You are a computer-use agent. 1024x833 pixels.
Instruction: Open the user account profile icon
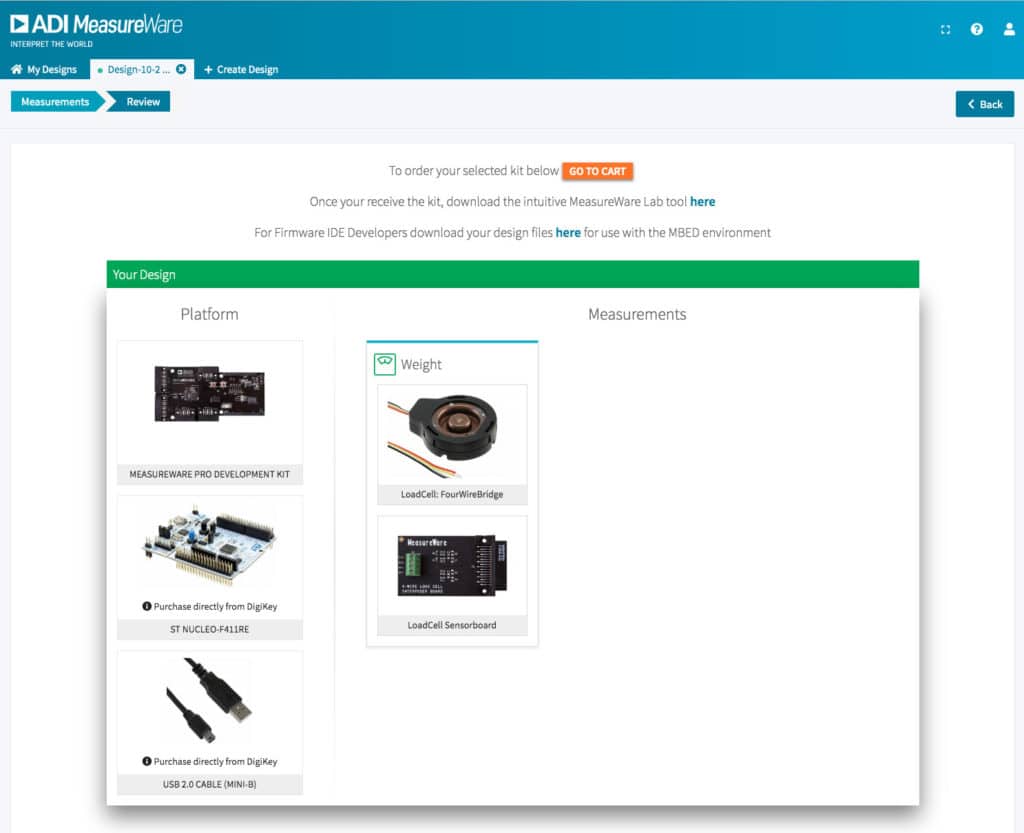point(1008,30)
